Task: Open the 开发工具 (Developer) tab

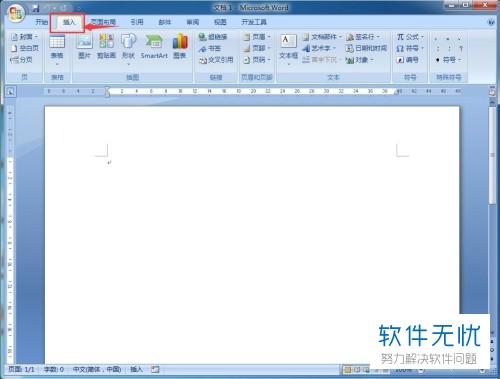Action: point(254,22)
